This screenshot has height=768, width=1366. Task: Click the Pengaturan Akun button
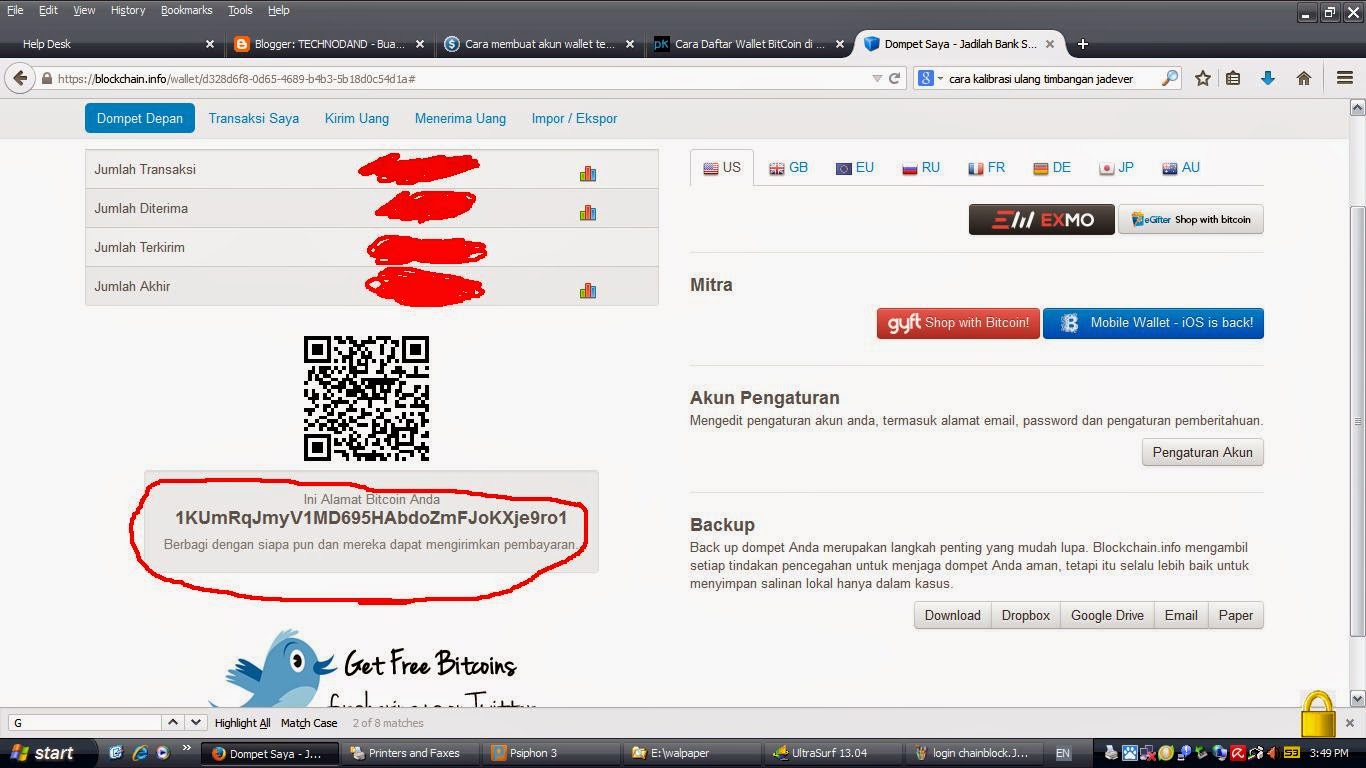[x=1202, y=452]
